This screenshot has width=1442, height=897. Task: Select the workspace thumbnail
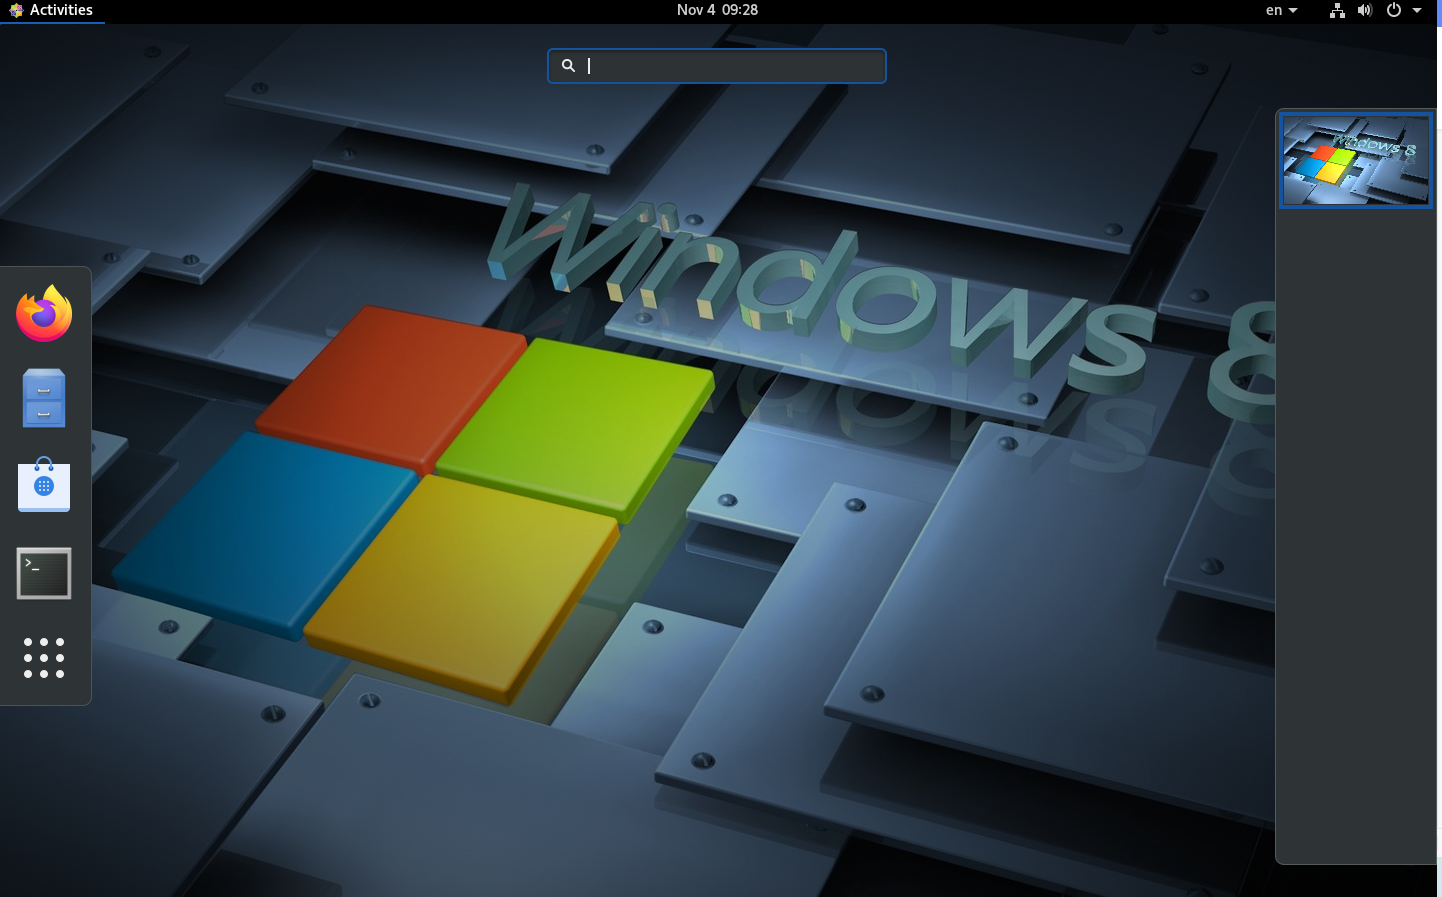point(1356,160)
